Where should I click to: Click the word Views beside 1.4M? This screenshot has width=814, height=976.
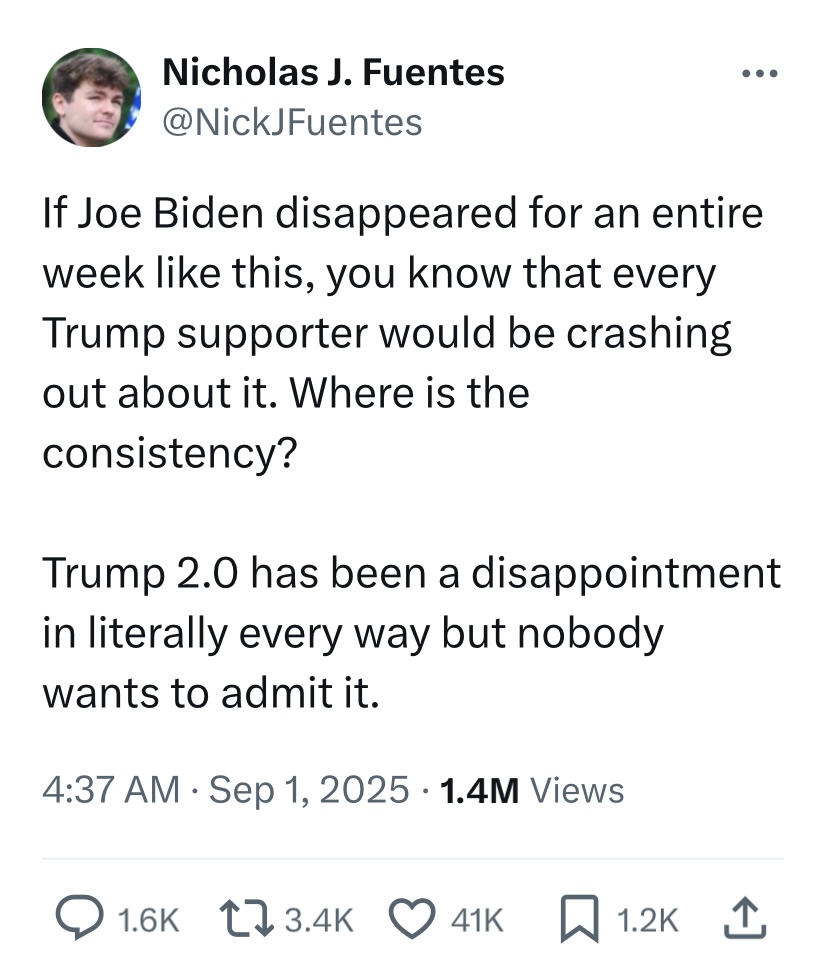(x=577, y=791)
